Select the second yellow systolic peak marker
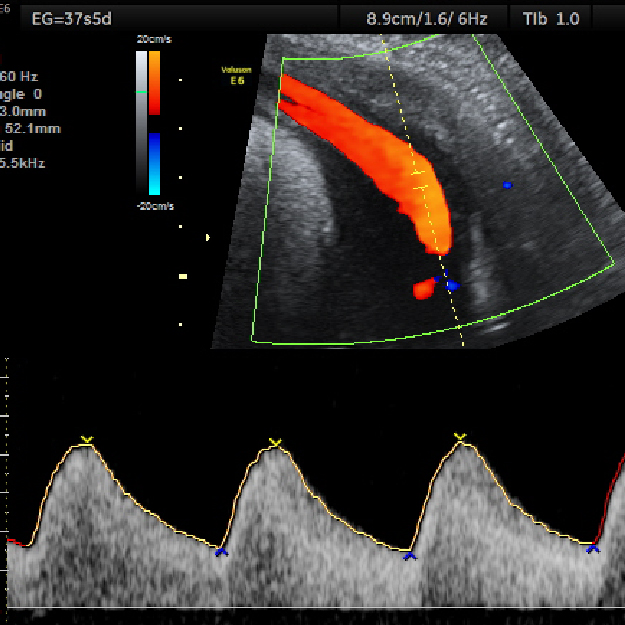This screenshot has width=625, height=625. 275,442
